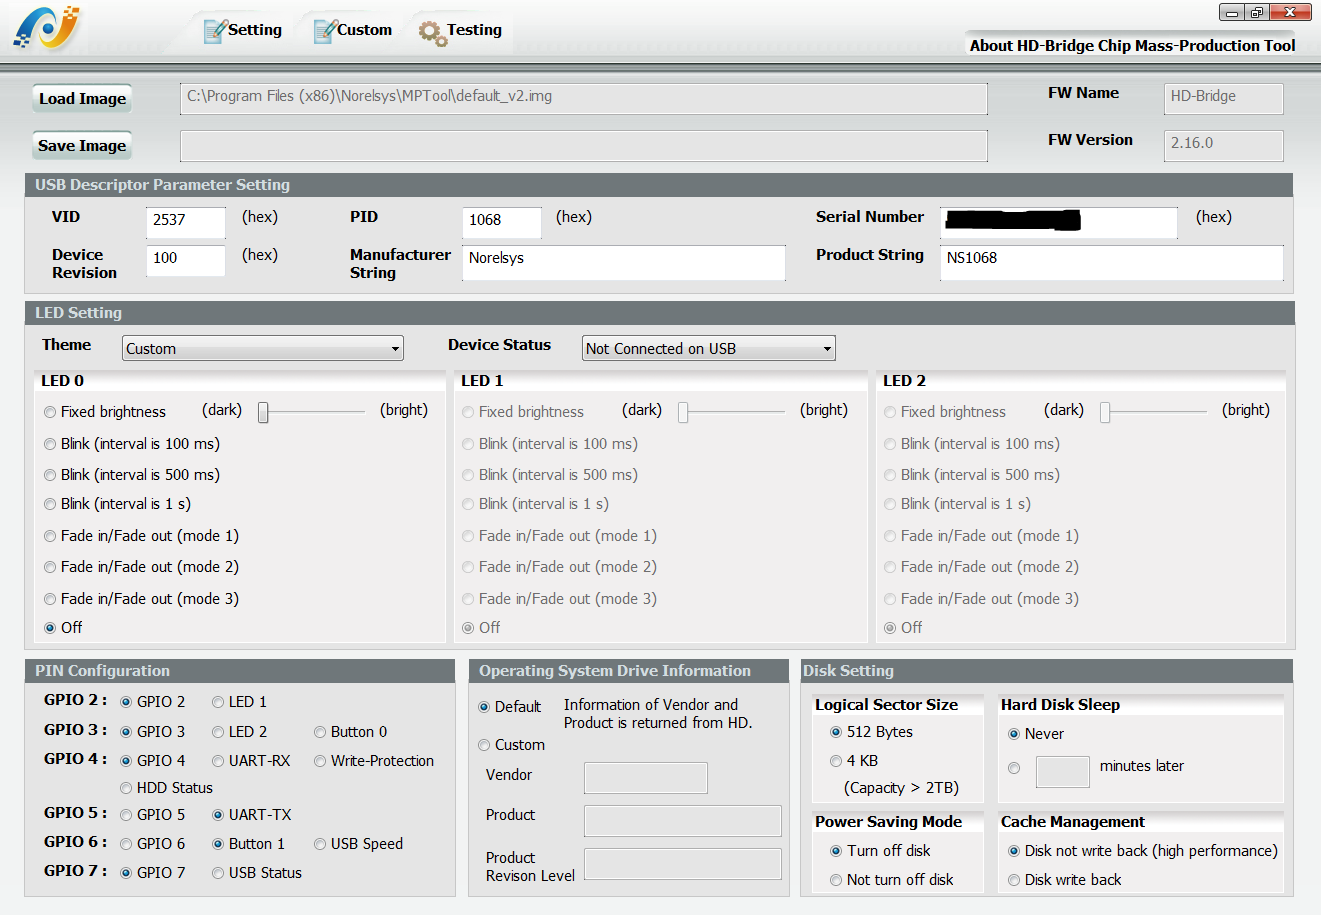Set GPIO 4 pin to Write-Protection

click(374, 761)
